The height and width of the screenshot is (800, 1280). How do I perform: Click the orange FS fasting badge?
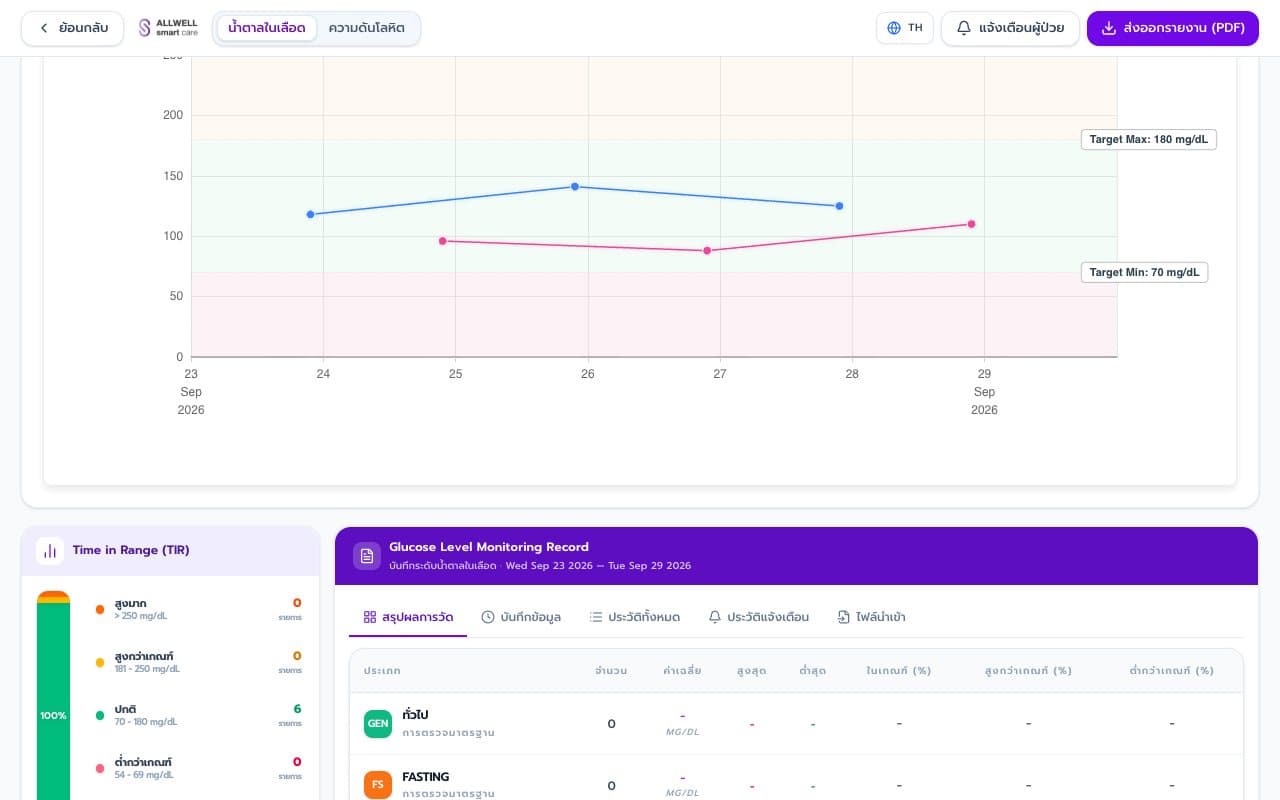click(x=378, y=785)
